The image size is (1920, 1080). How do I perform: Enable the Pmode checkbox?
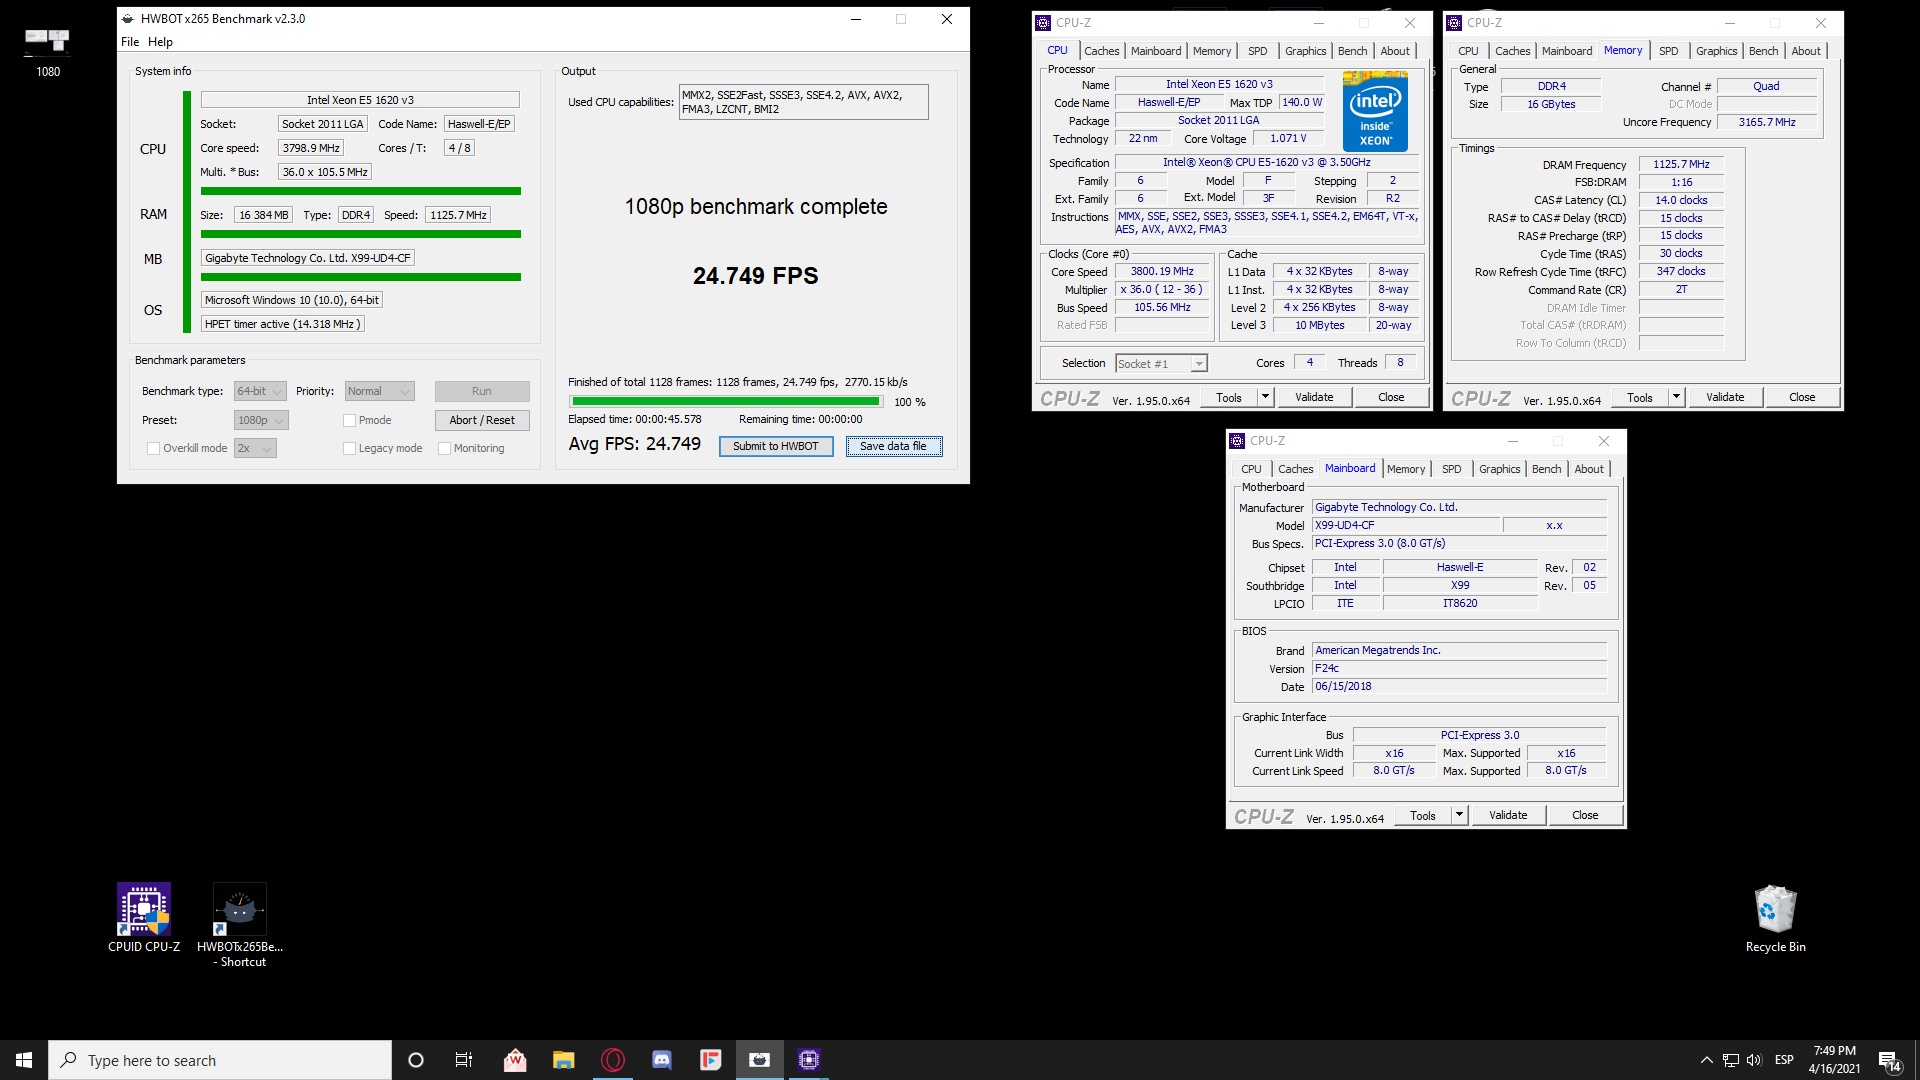(350, 421)
